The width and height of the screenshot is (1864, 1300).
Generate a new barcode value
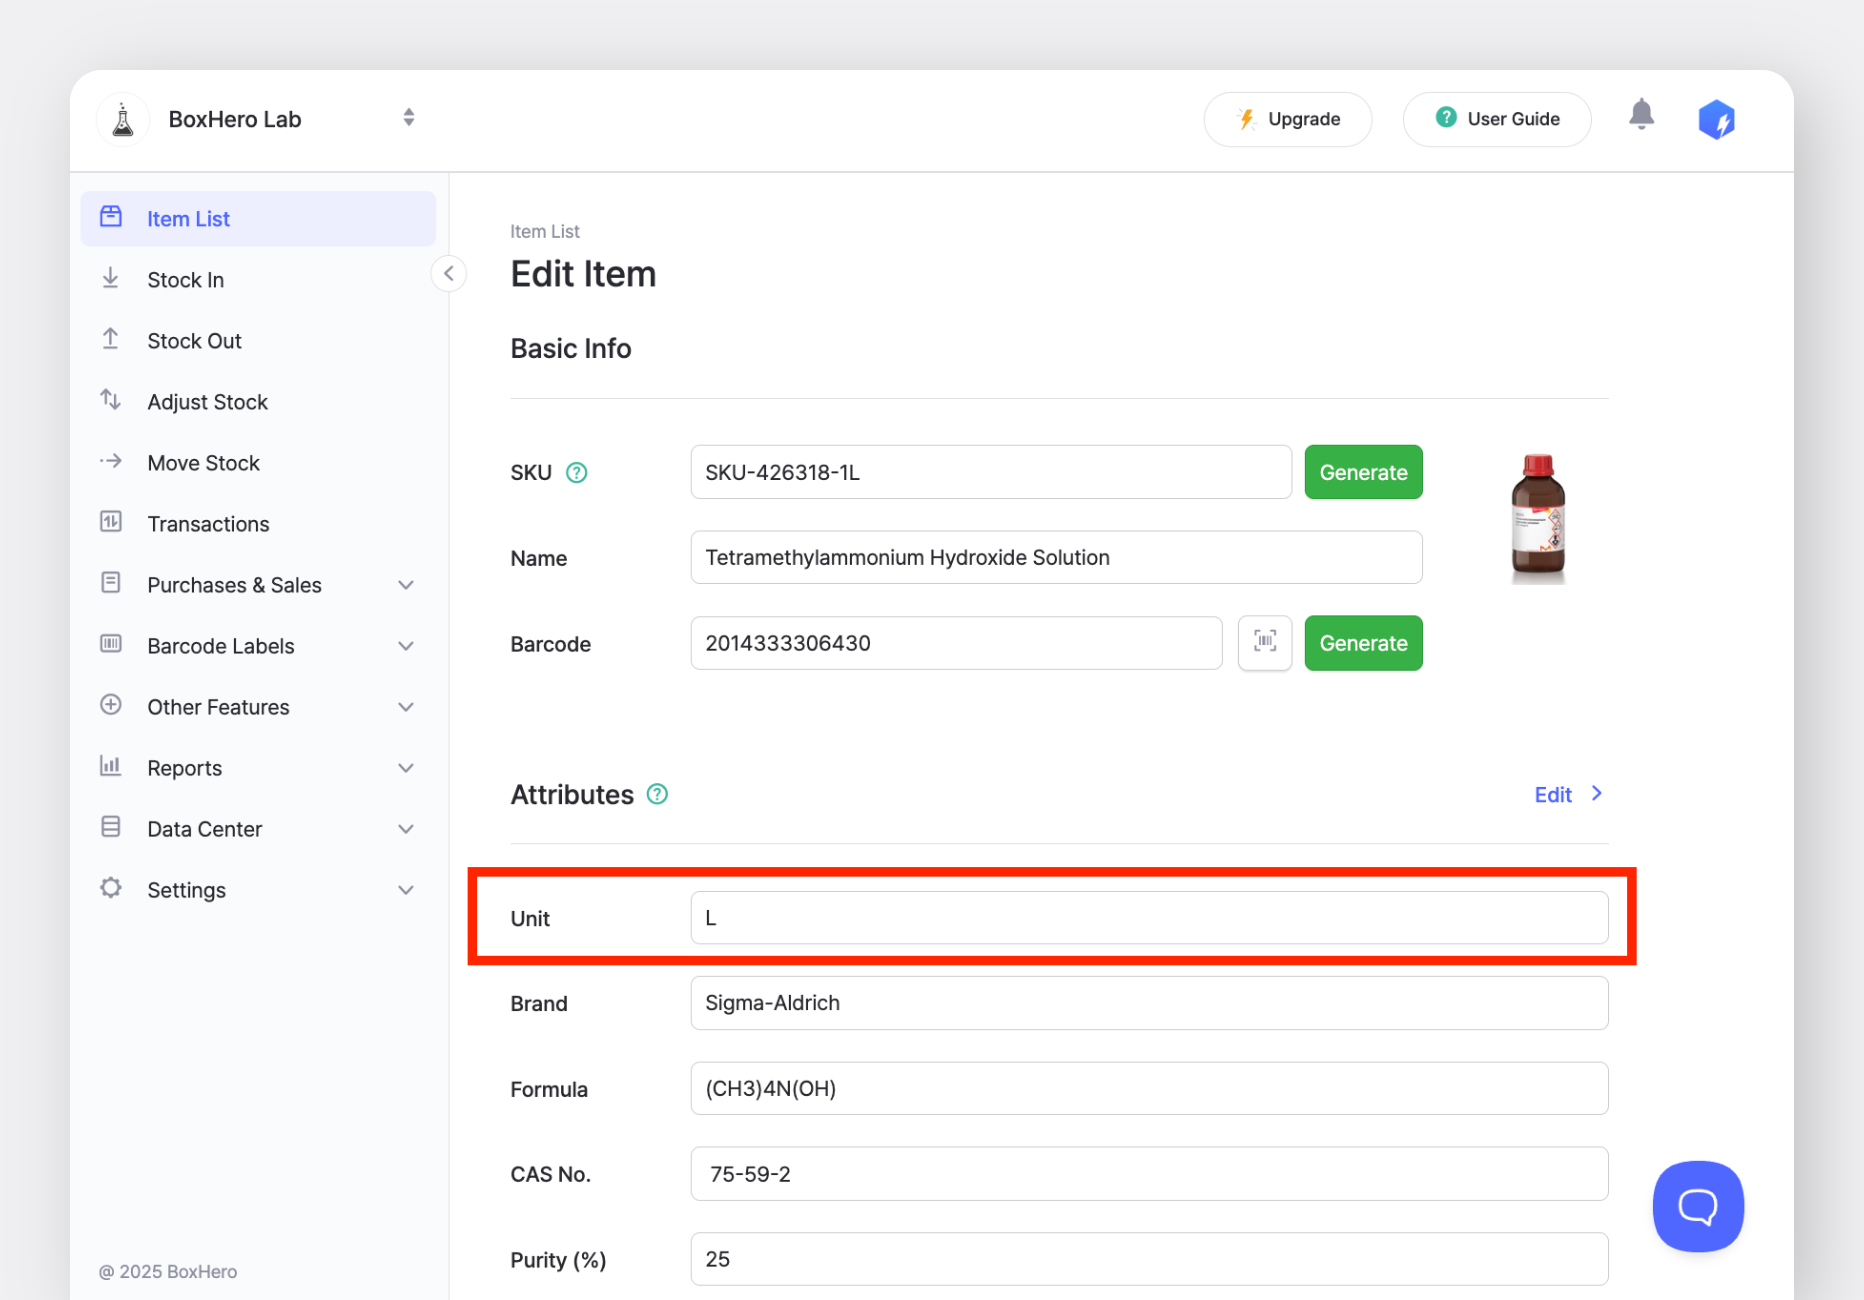[1363, 643]
